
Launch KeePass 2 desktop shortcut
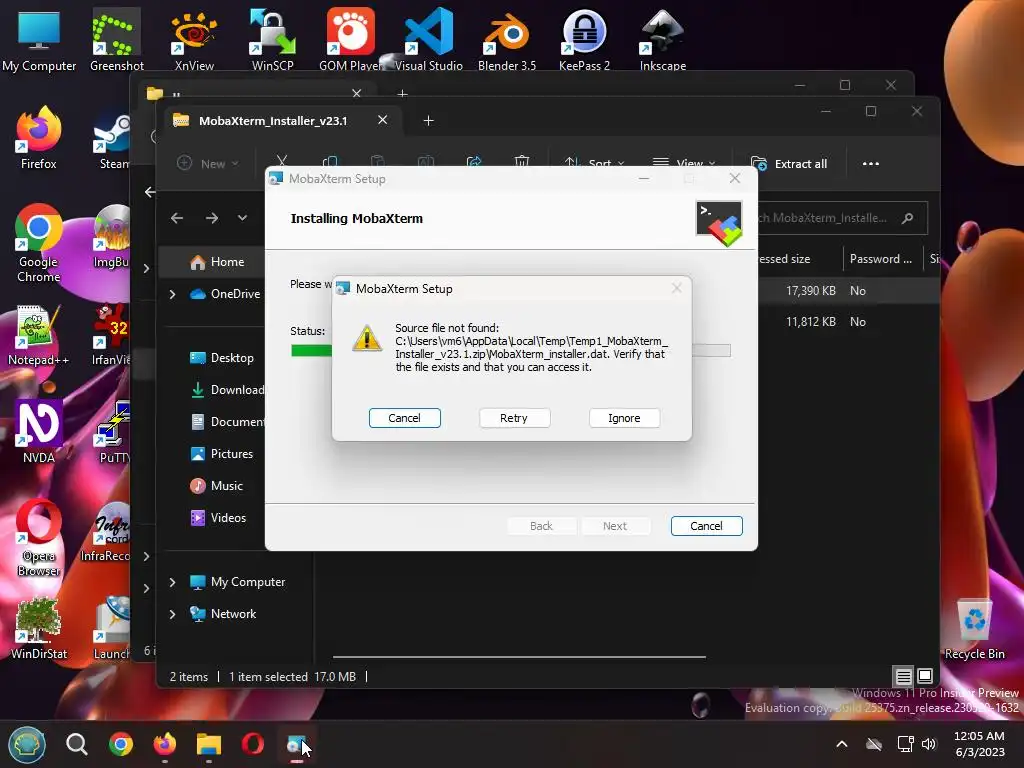point(584,40)
